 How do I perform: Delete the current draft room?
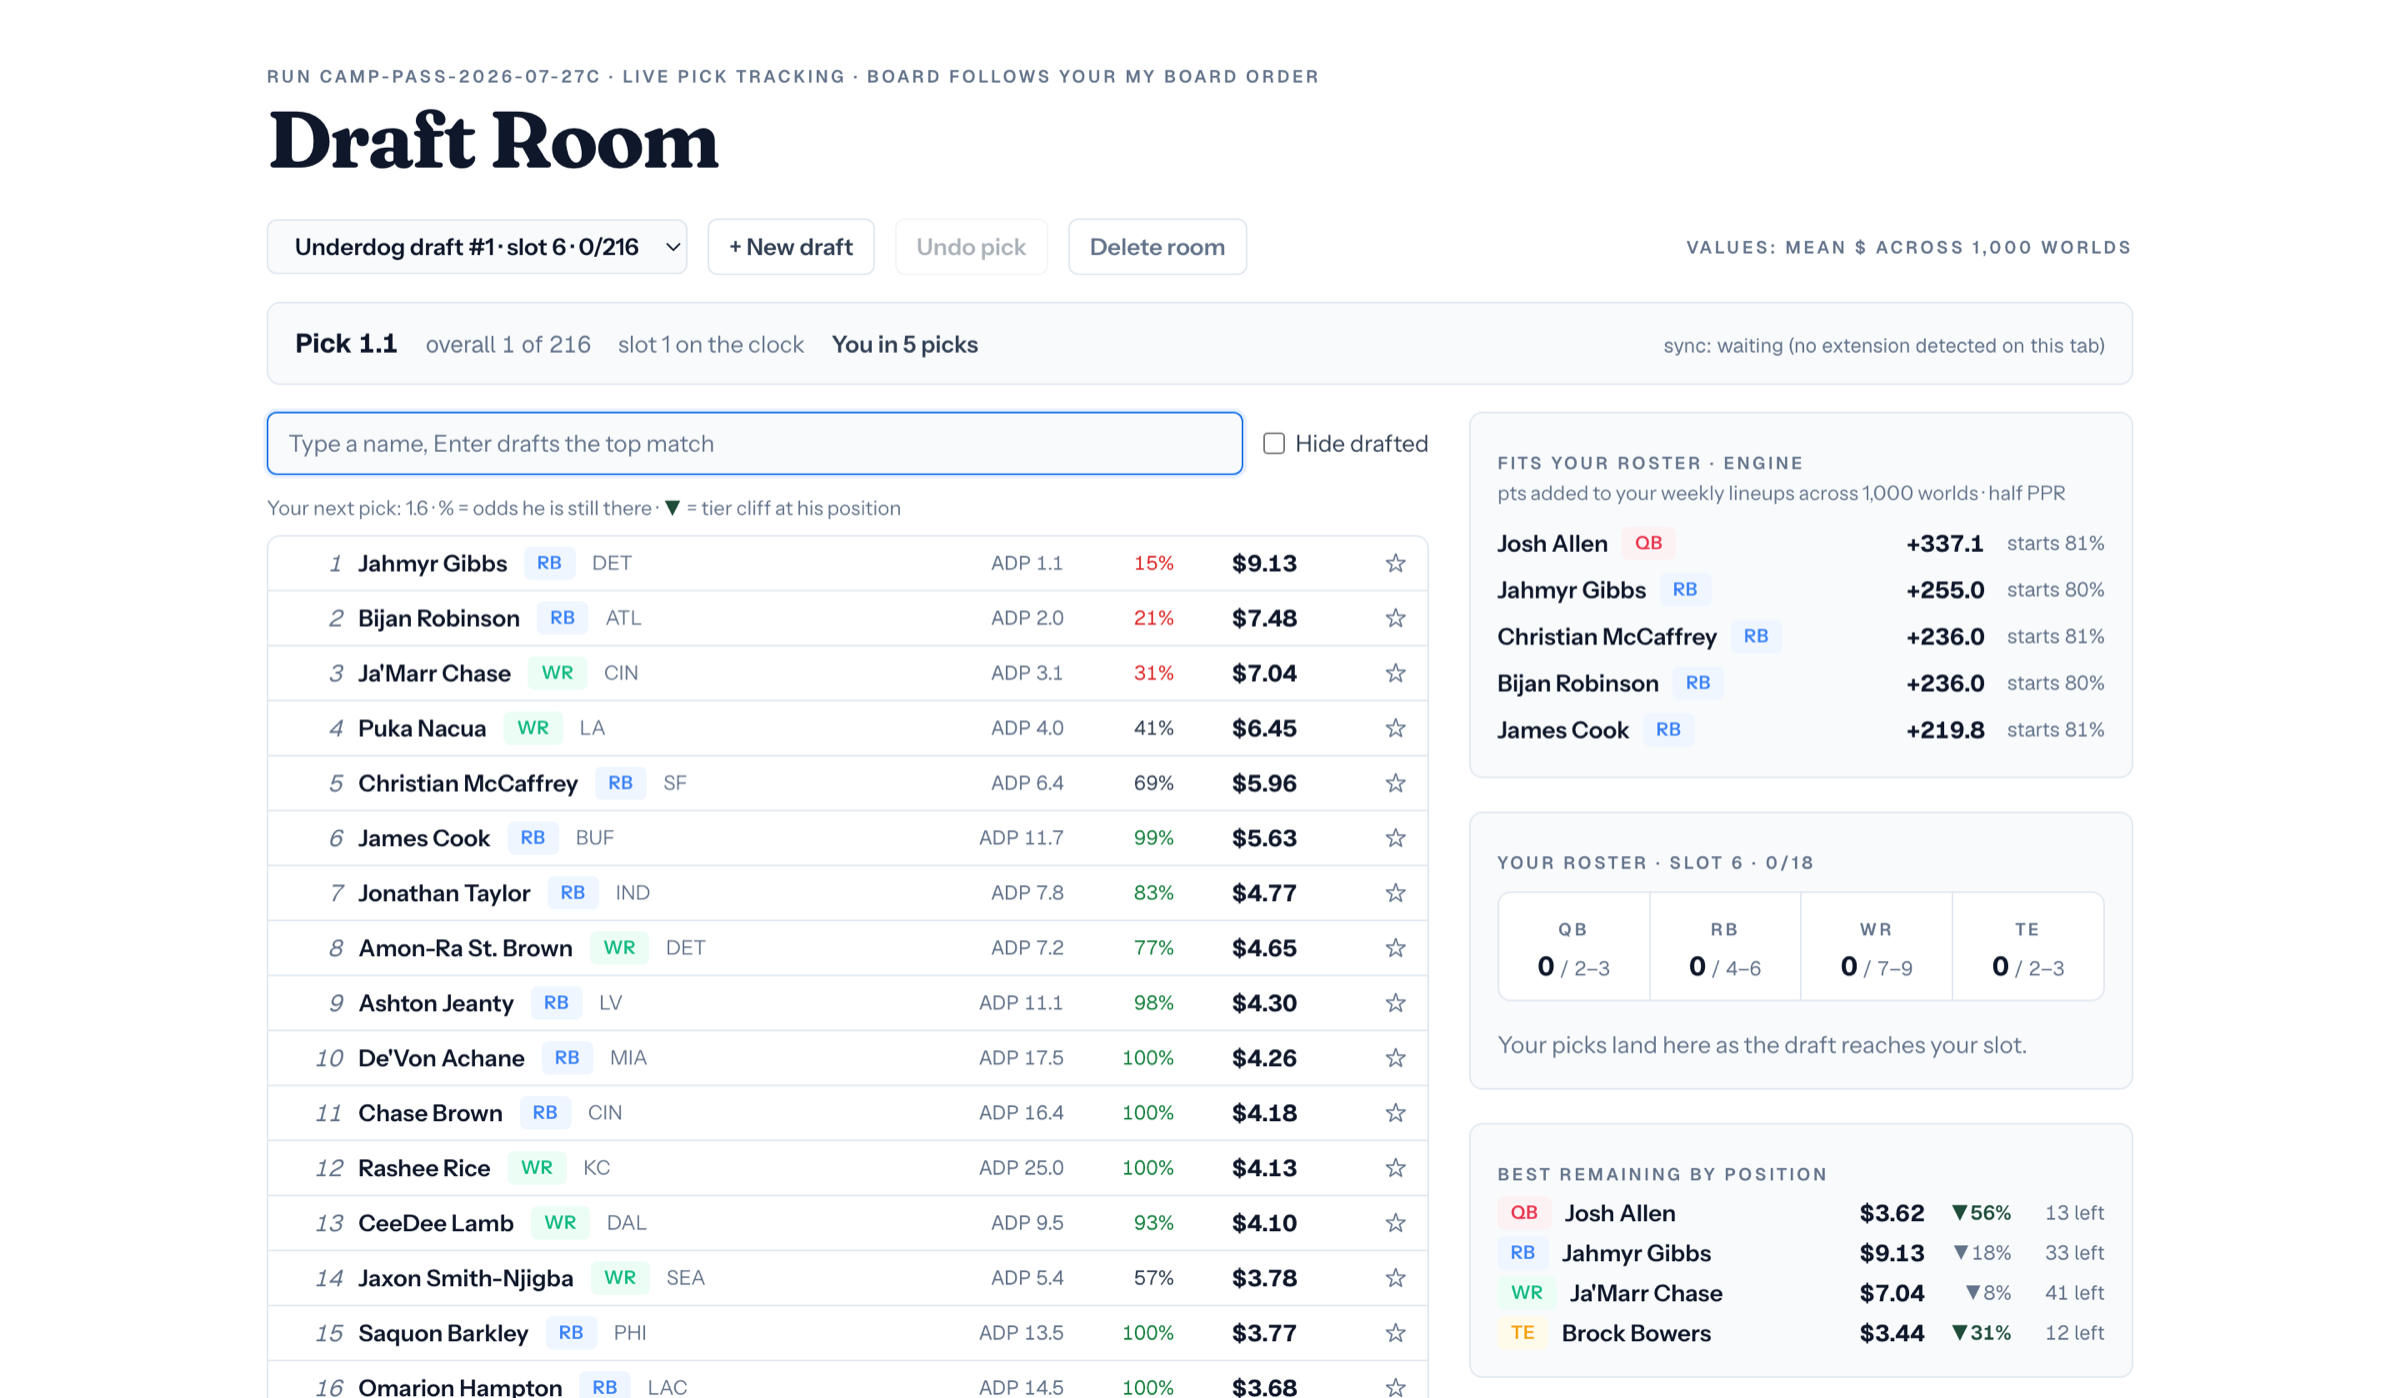tap(1157, 247)
